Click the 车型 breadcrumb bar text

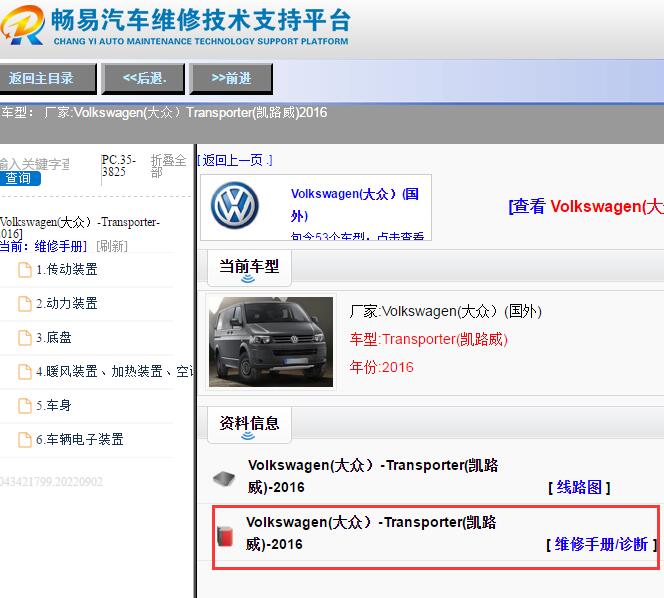[x=164, y=113]
